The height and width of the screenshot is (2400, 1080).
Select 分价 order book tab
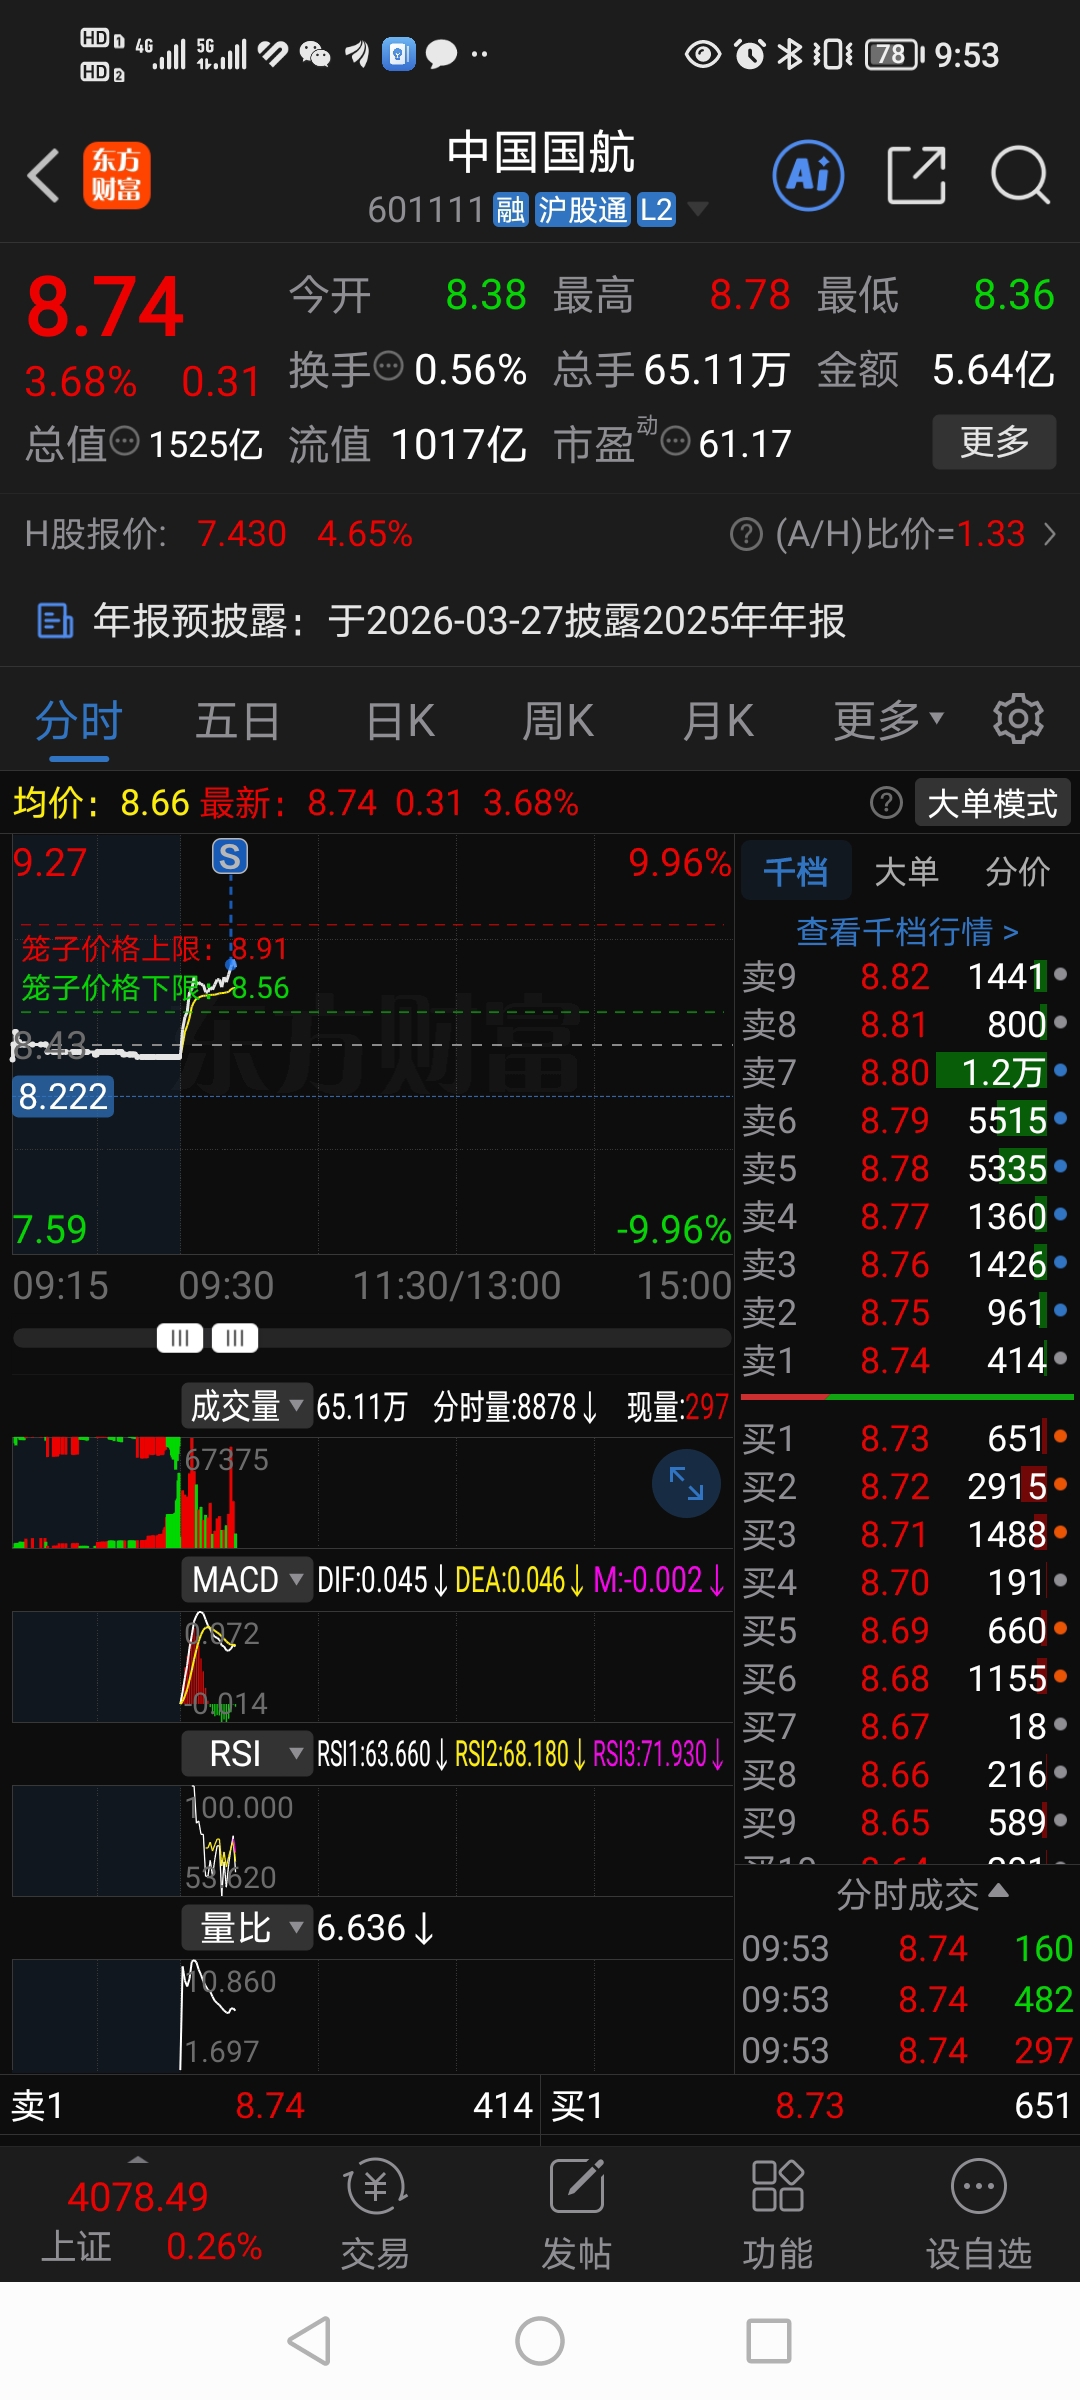tap(1017, 871)
